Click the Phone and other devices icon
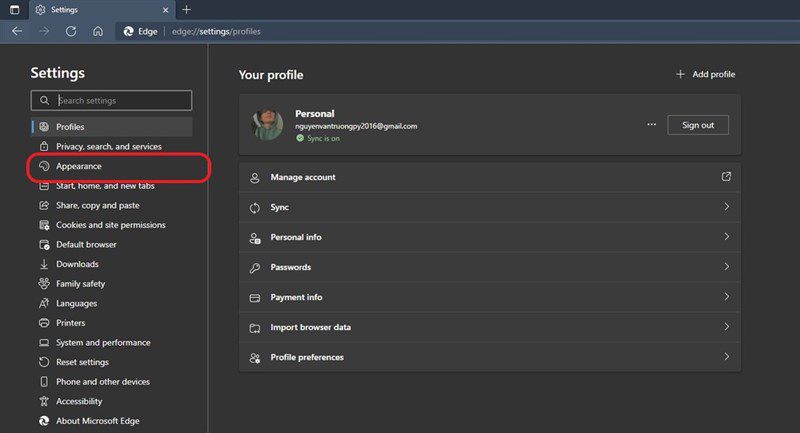The width and height of the screenshot is (800, 433). (44, 381)
